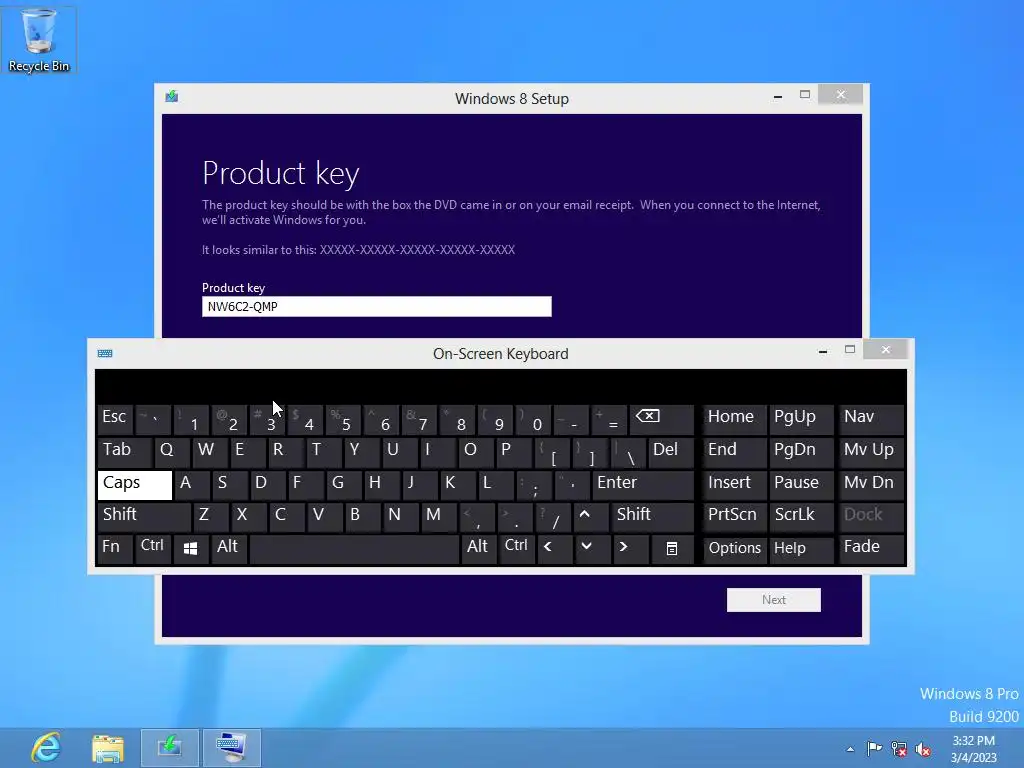Select the On-Screen Keyboard taskbar button
This screenshot has height=768, width=1024.
point(231,748)
